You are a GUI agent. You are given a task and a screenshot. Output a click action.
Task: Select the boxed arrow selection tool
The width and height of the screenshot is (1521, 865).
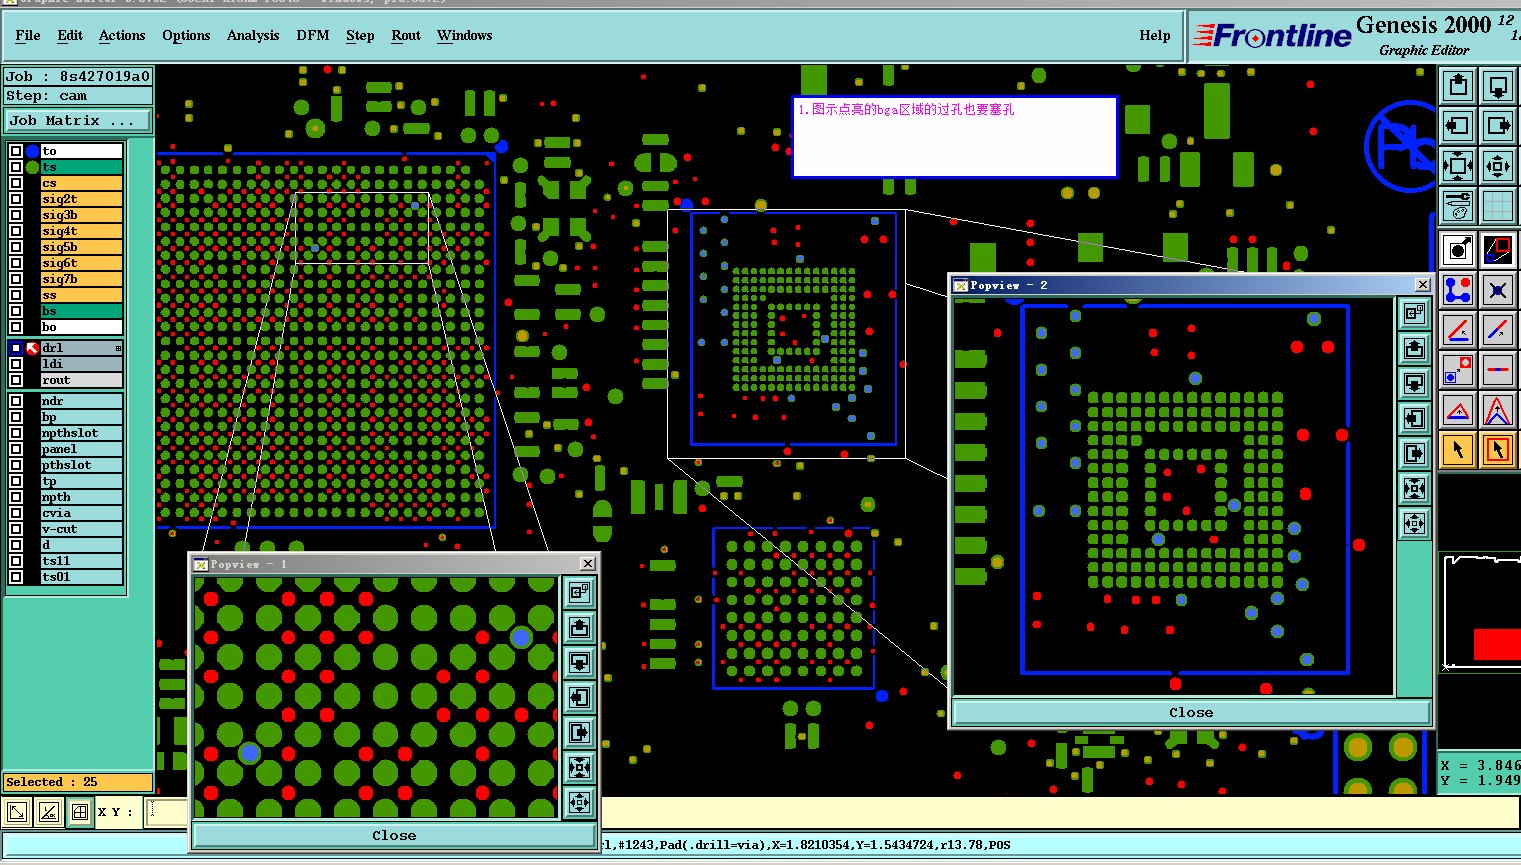1498,450
